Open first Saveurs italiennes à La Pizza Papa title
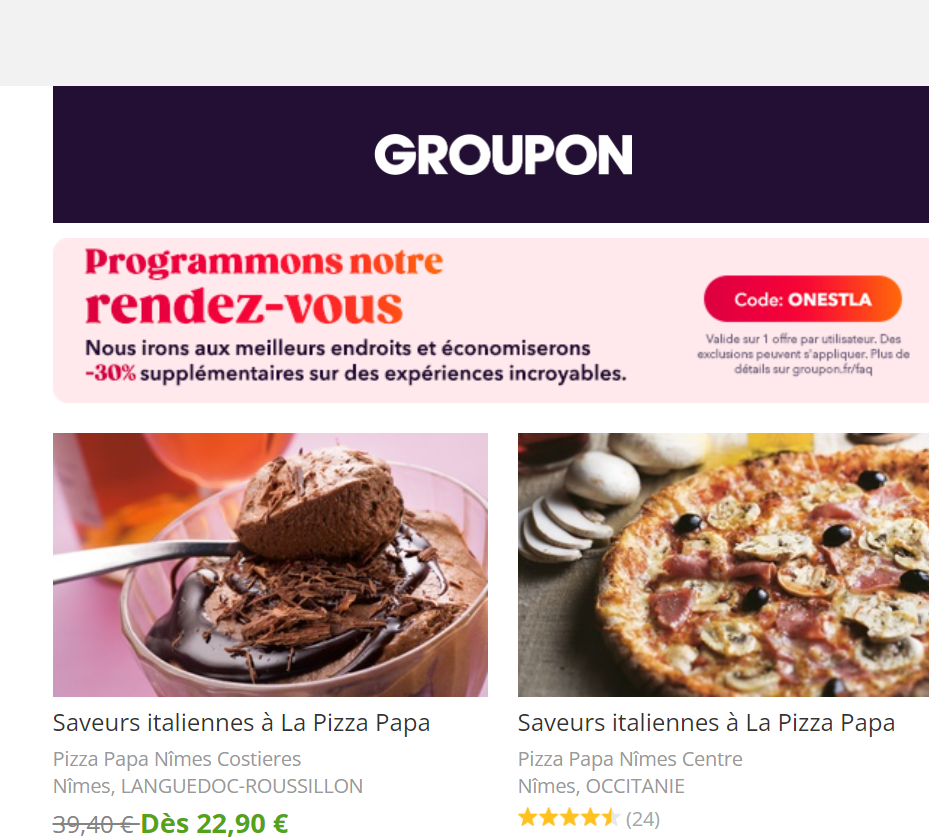The image size is (929, 837). click(x=241, y=723)
